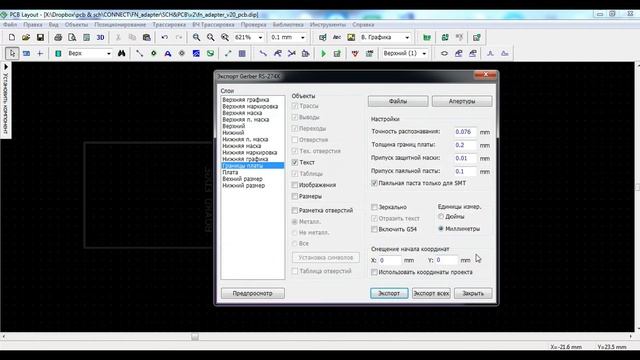Enable the Разметка отверстий checkbox
640x360 pixels.
point(295,211)
